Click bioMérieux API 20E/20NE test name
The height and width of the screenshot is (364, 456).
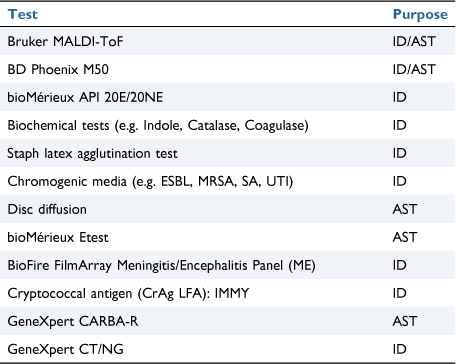coord(85,97)
